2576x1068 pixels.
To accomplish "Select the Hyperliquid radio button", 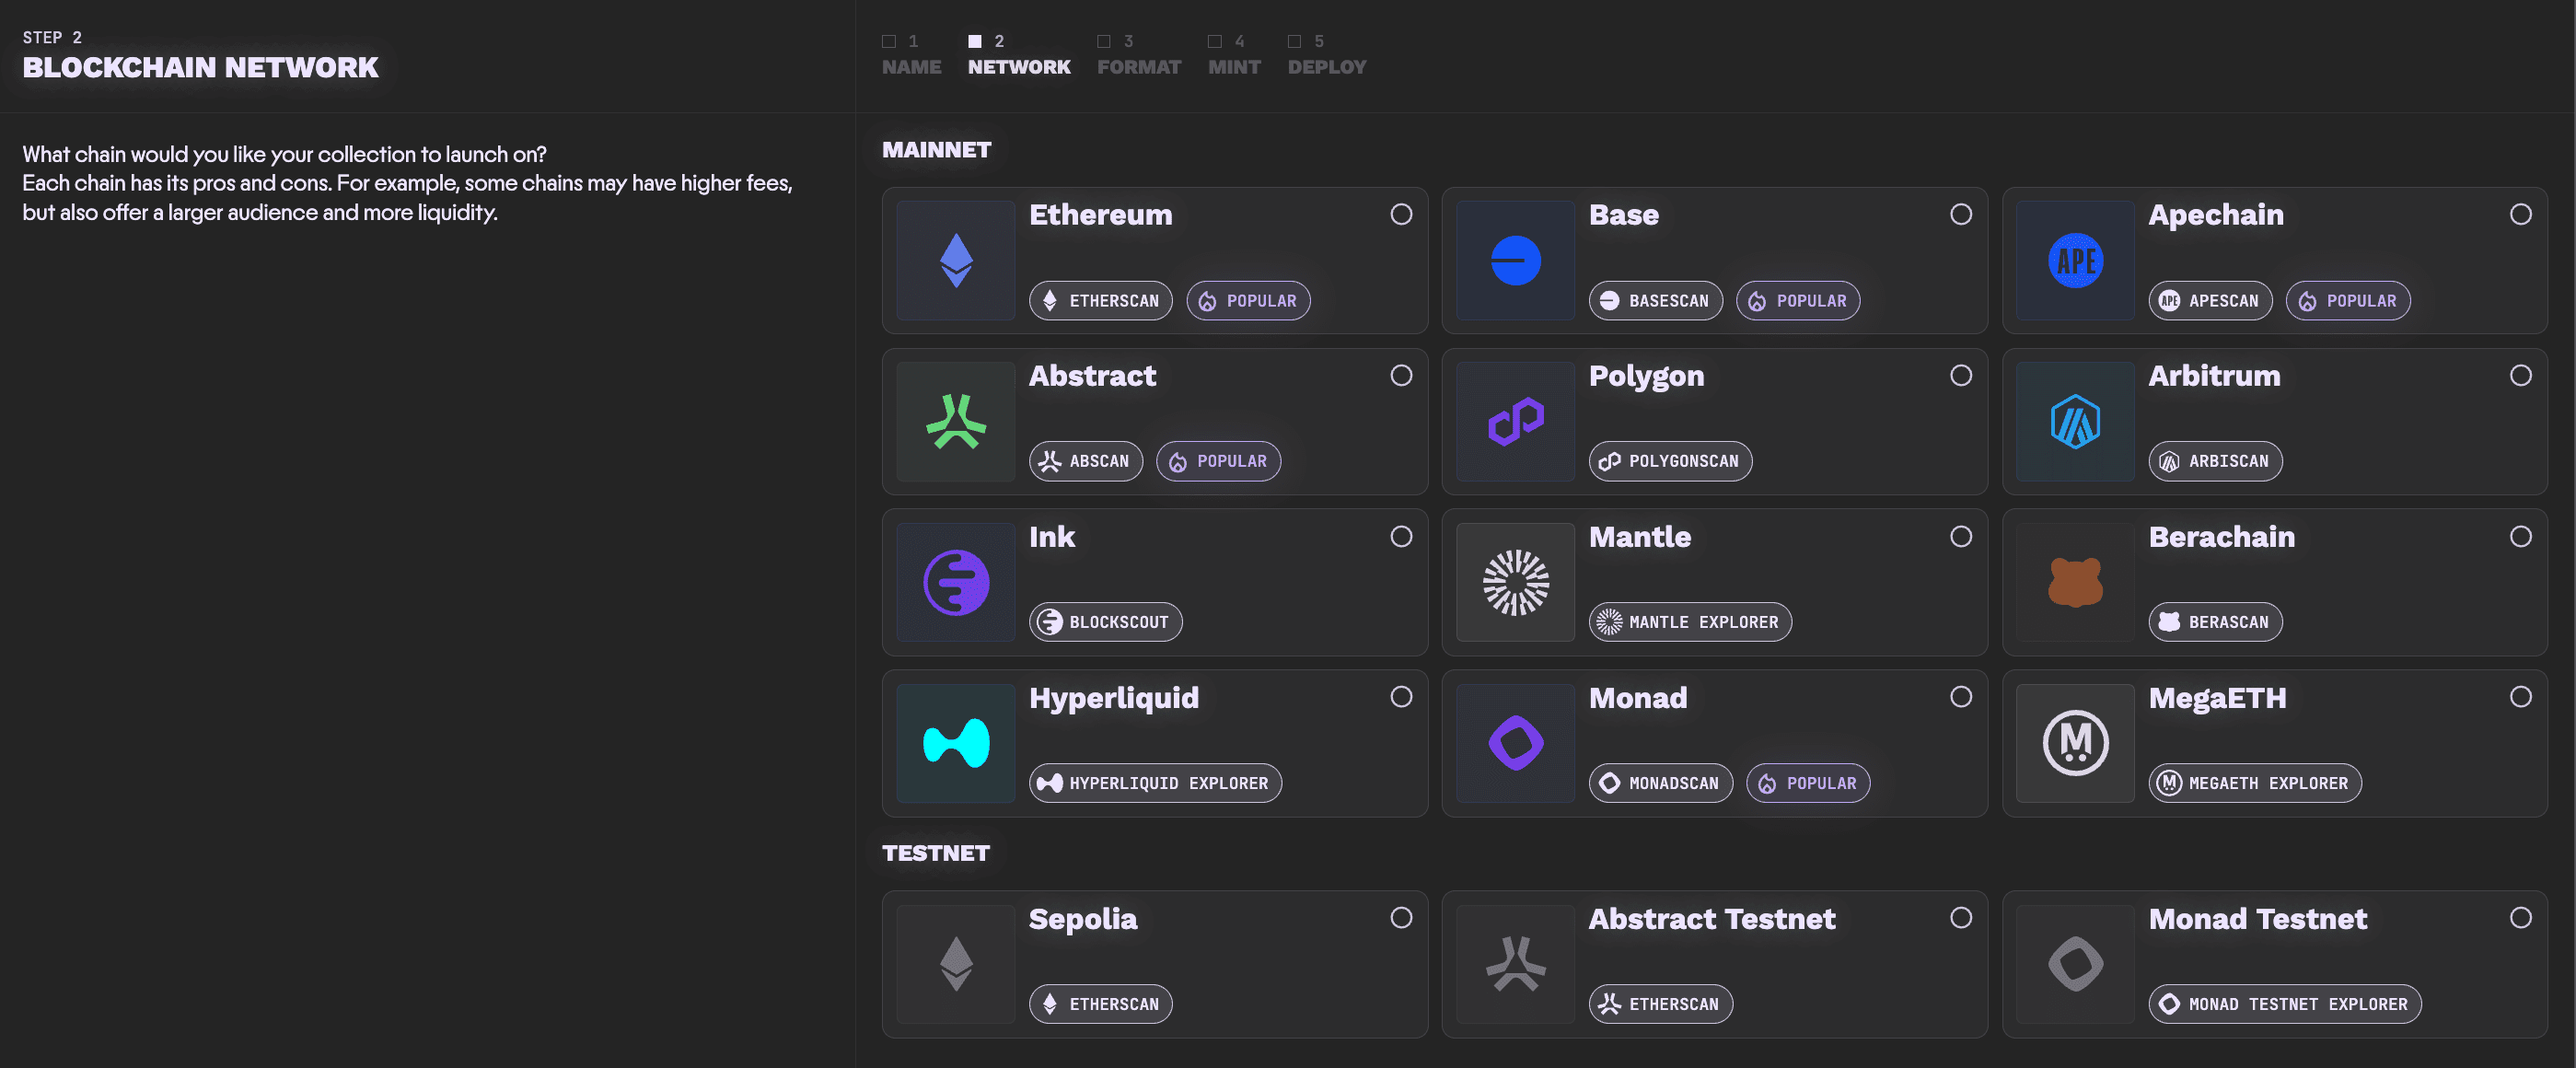I will [x=1401, y=697].
